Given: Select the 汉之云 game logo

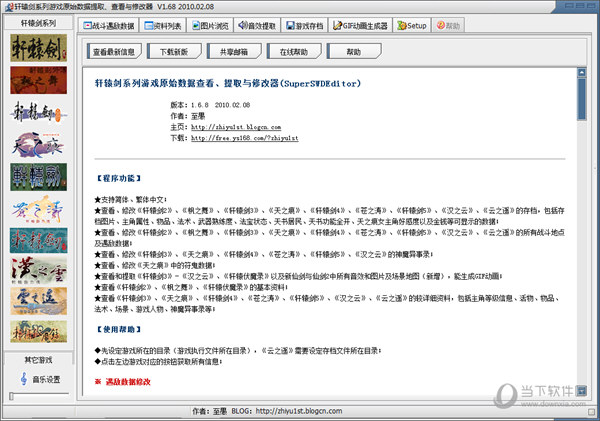Looking at the screenshot, I should click(39, 270).
